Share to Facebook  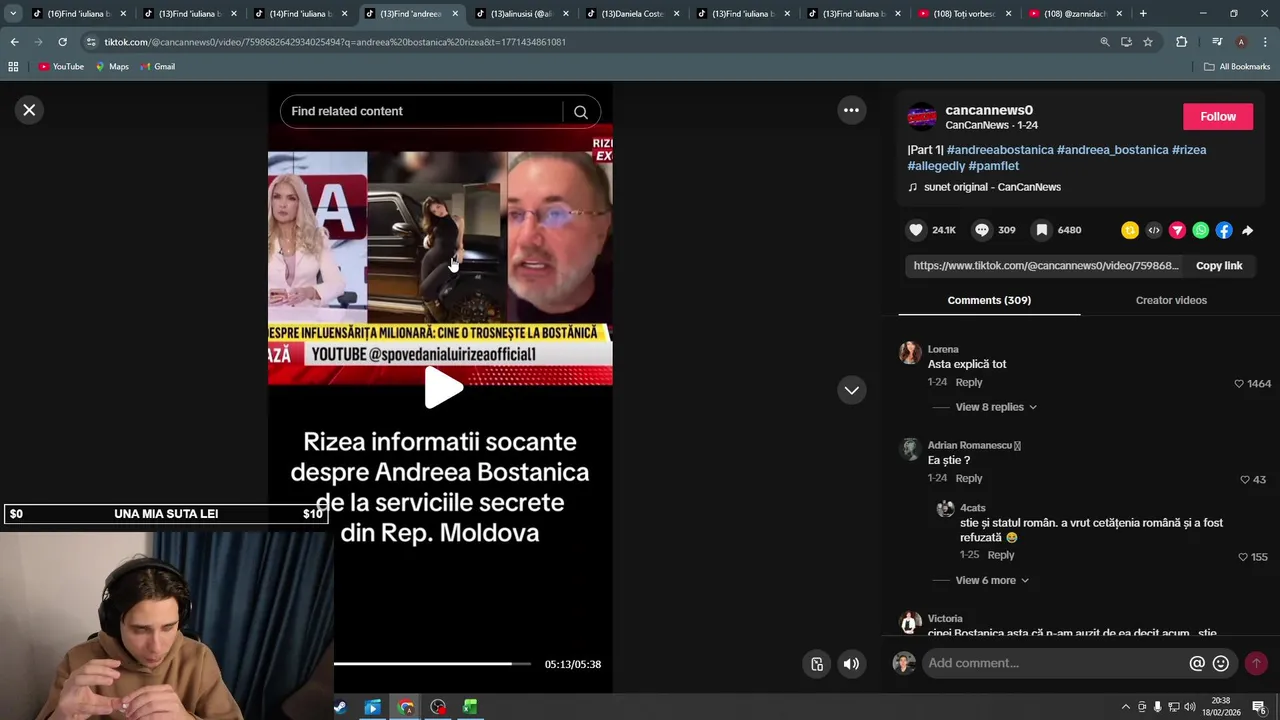[x=1224, y=230]
